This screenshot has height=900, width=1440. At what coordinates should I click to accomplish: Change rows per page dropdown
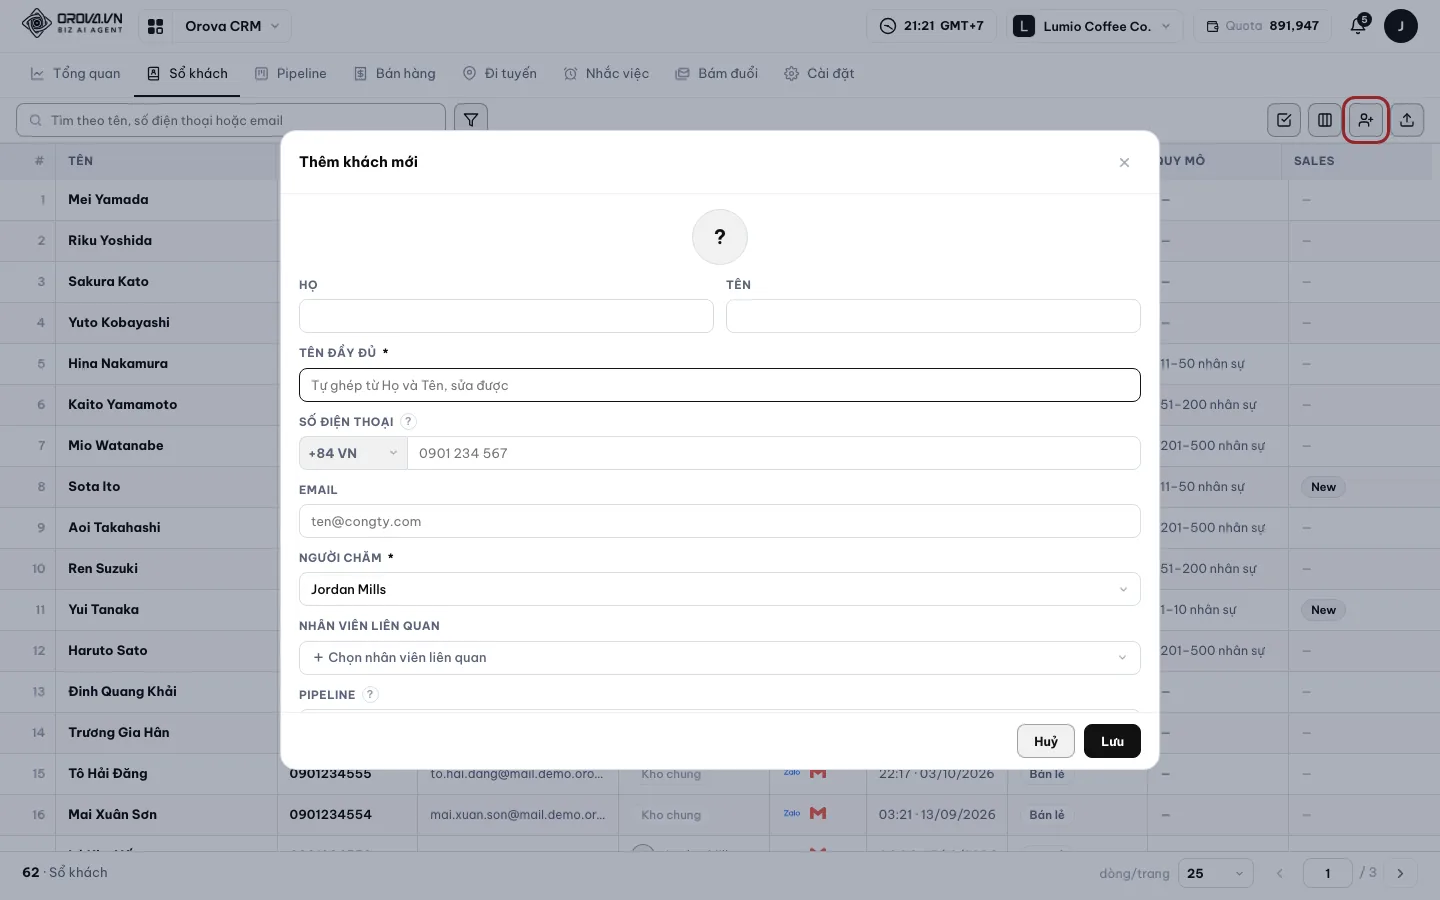[1215, 873]
